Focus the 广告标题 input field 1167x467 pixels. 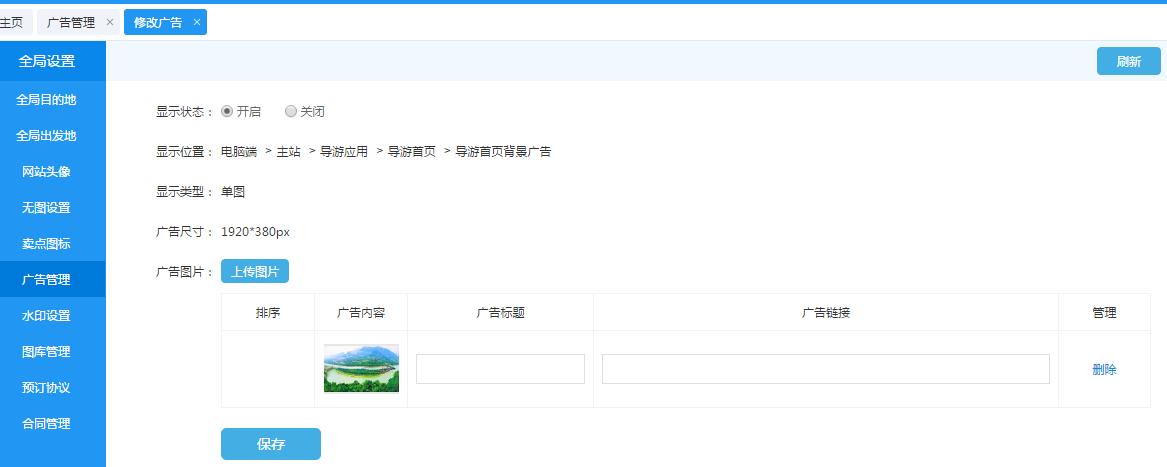click(x=500, y=369)
